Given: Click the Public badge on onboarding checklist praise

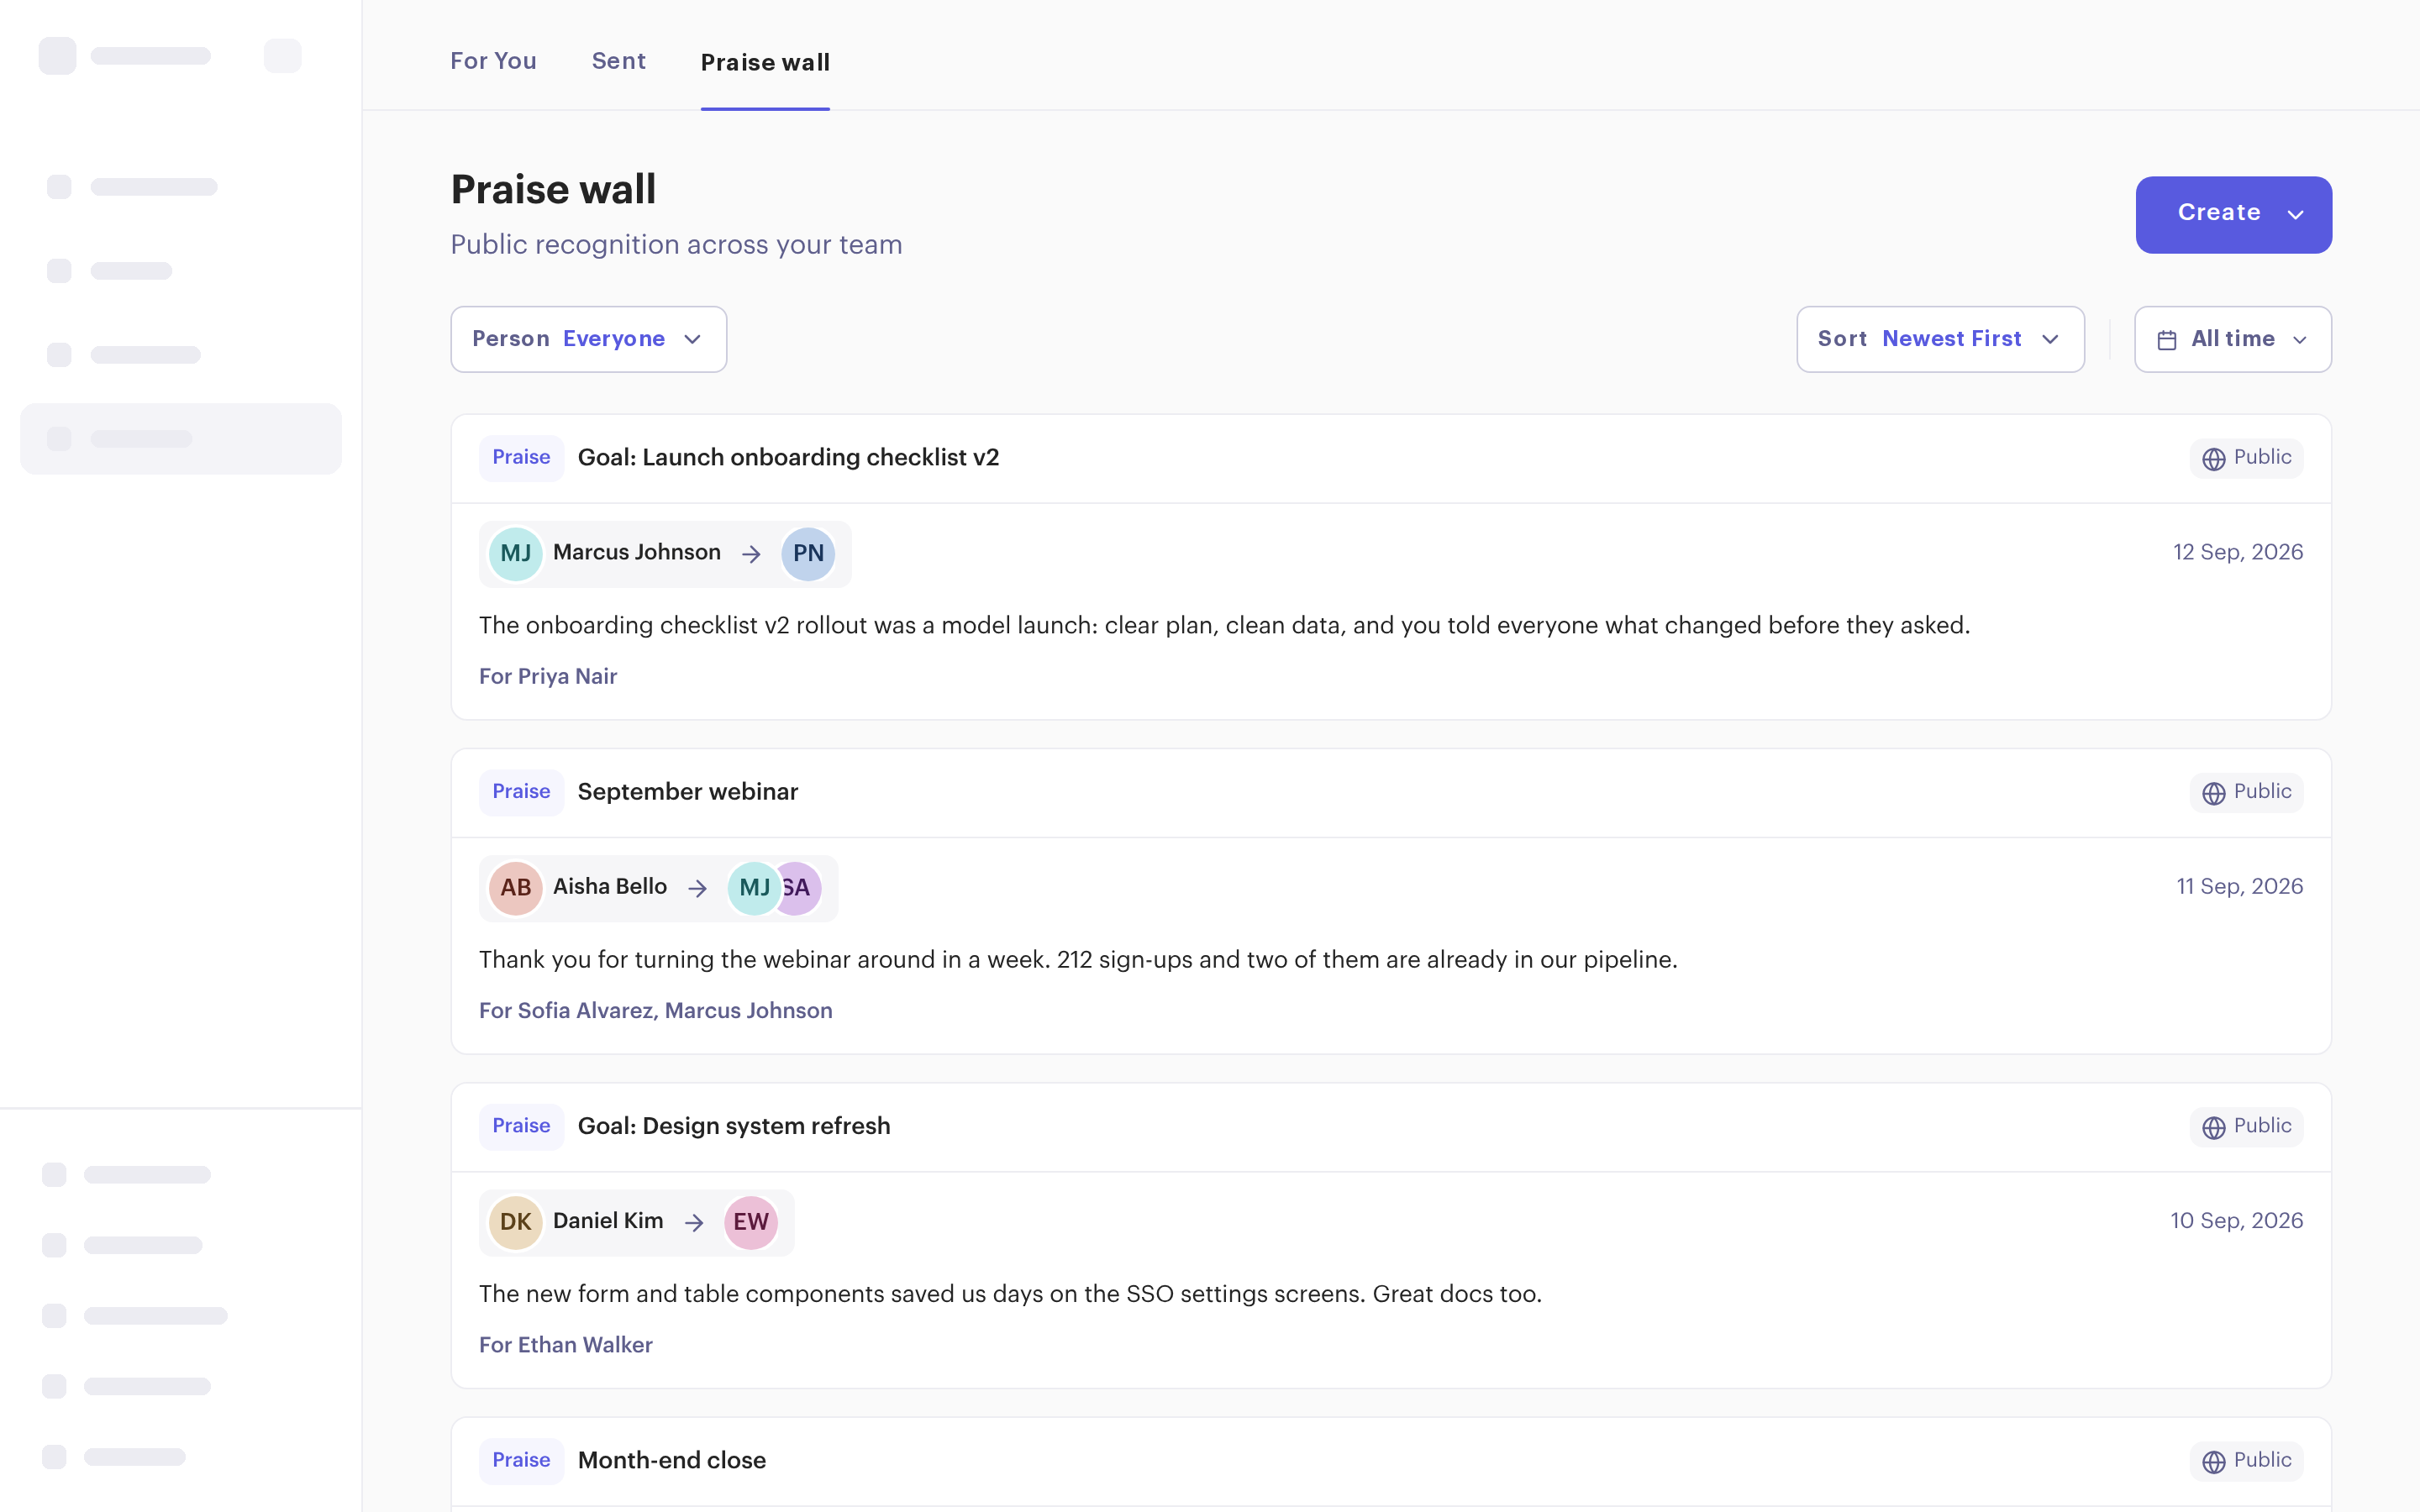Looking at the screenshot, I should pos(2246,458).
